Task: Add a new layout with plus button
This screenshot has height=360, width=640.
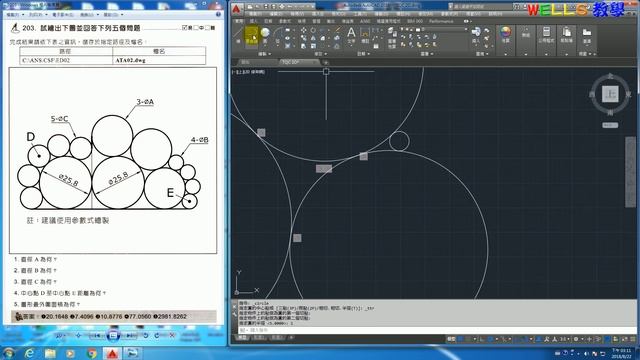Action: 291,338
